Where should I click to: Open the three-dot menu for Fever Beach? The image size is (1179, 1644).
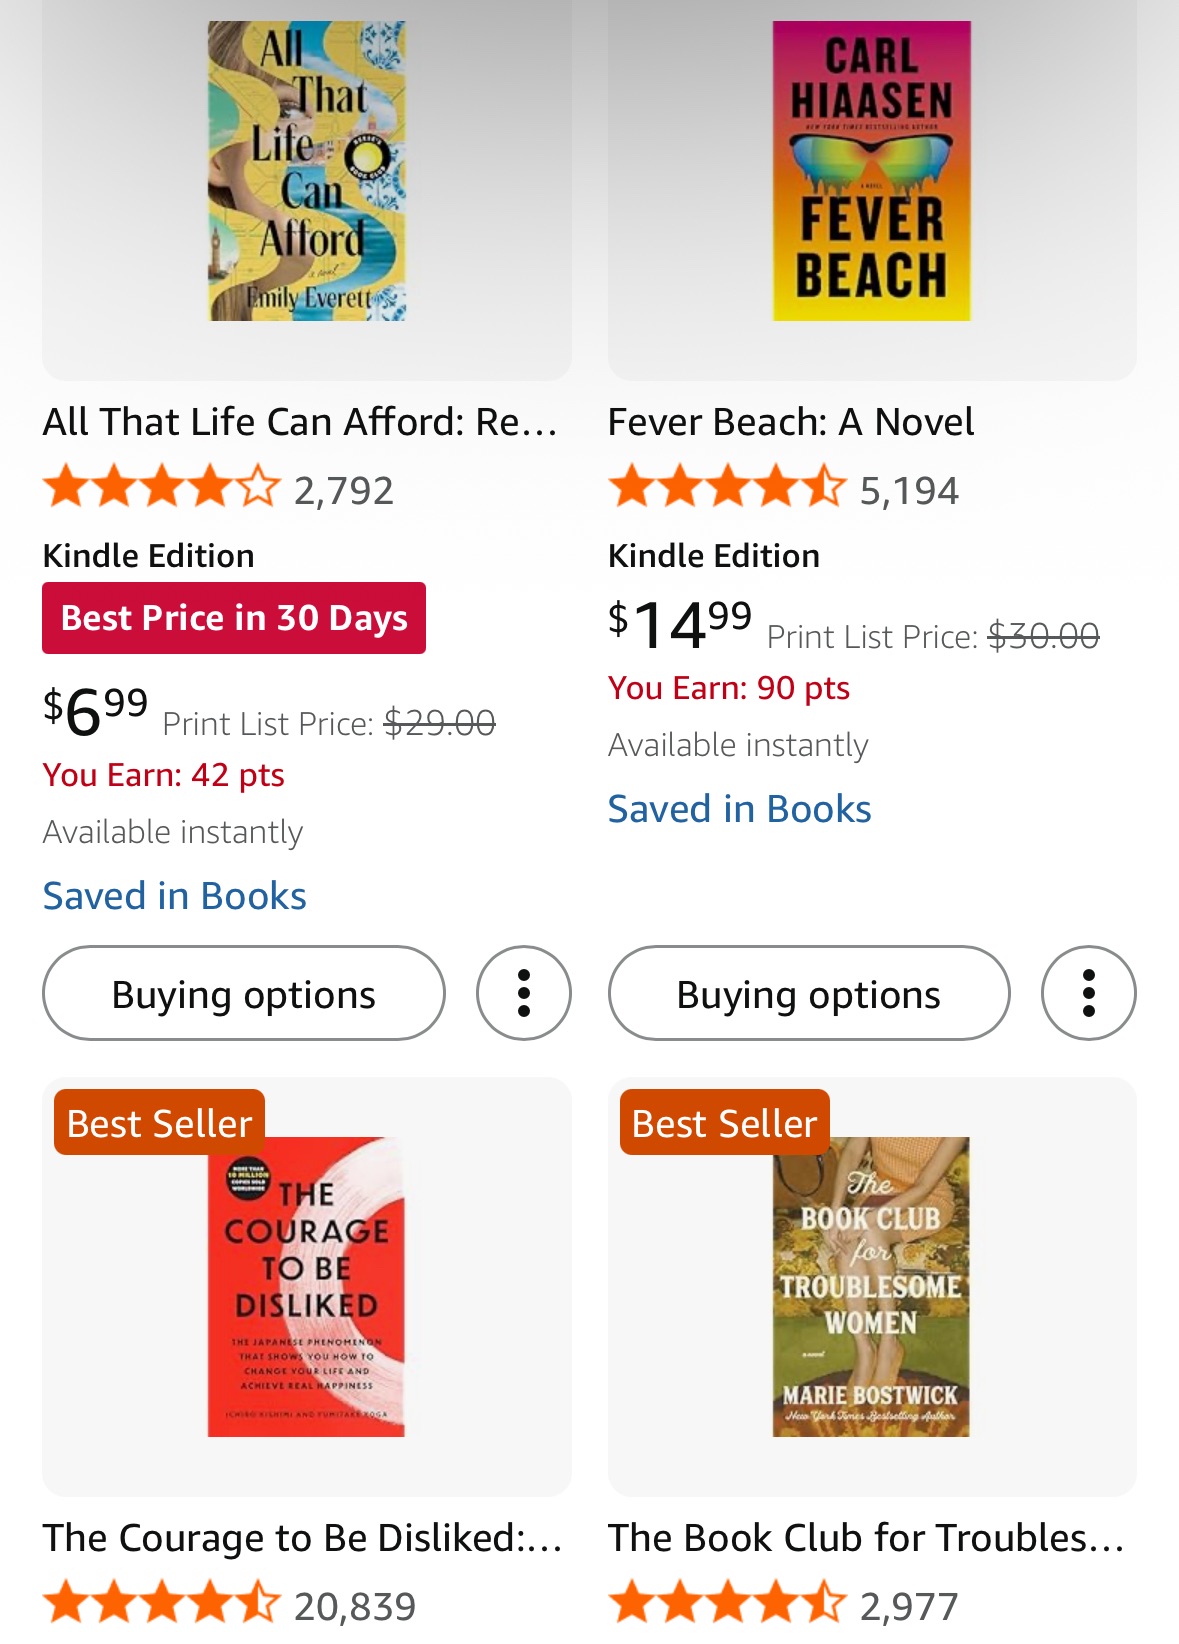tap(1088, 993)
